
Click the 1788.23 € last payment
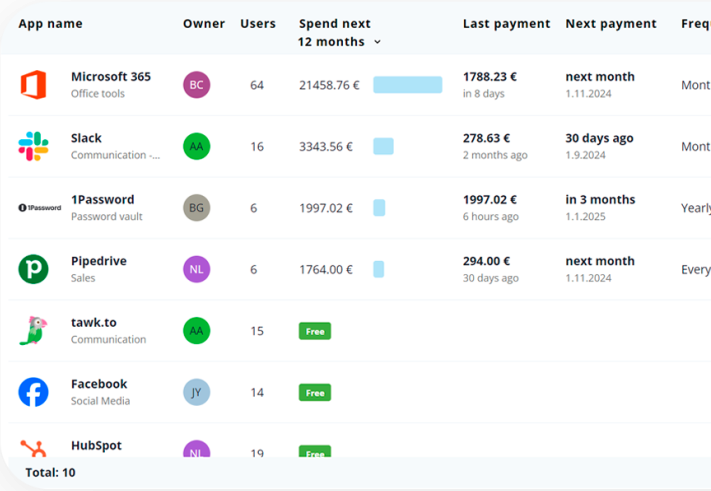click(x=489, y=77)
